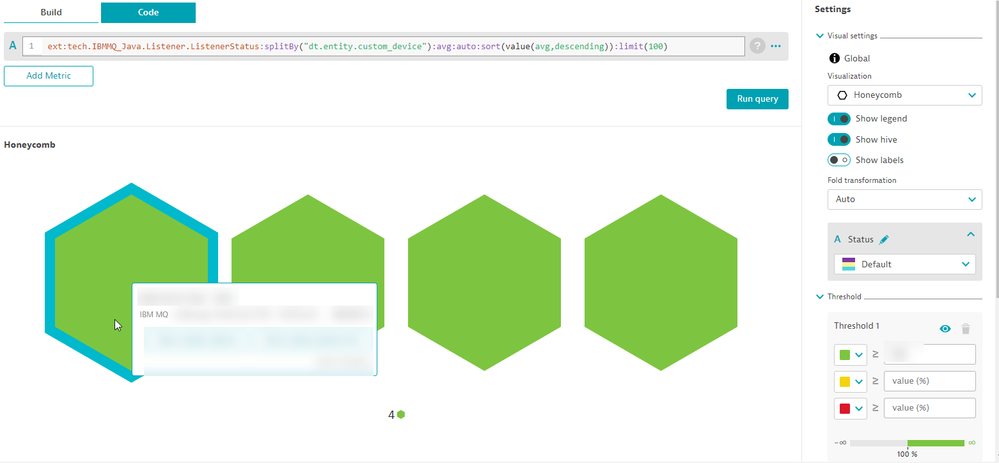Screen dimensions: 999x463
Task: Open the green threshold color picker
Action: (x=851, y=355)
